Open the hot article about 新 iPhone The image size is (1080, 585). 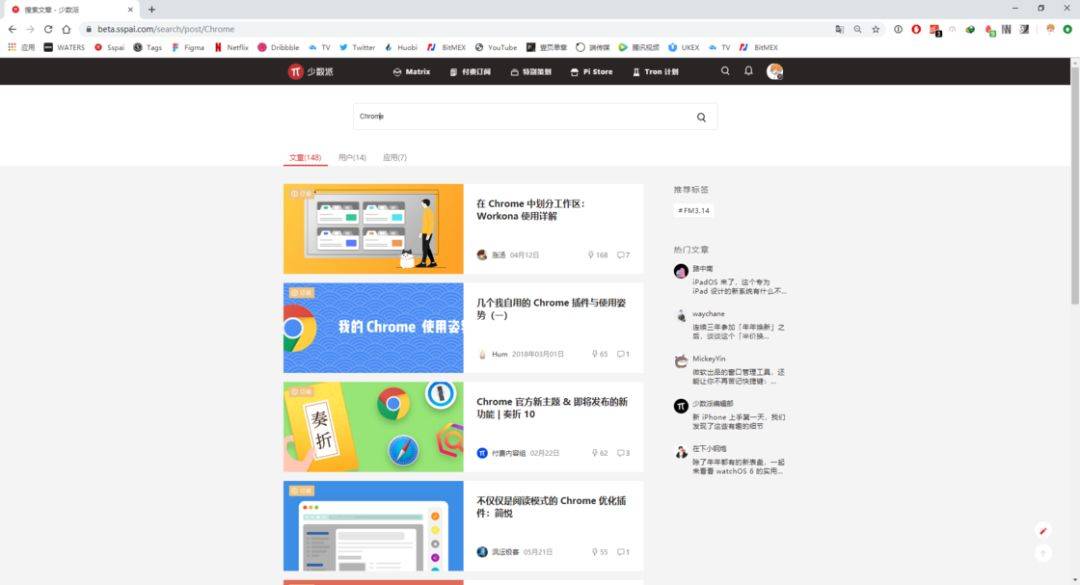coord(738,422)
